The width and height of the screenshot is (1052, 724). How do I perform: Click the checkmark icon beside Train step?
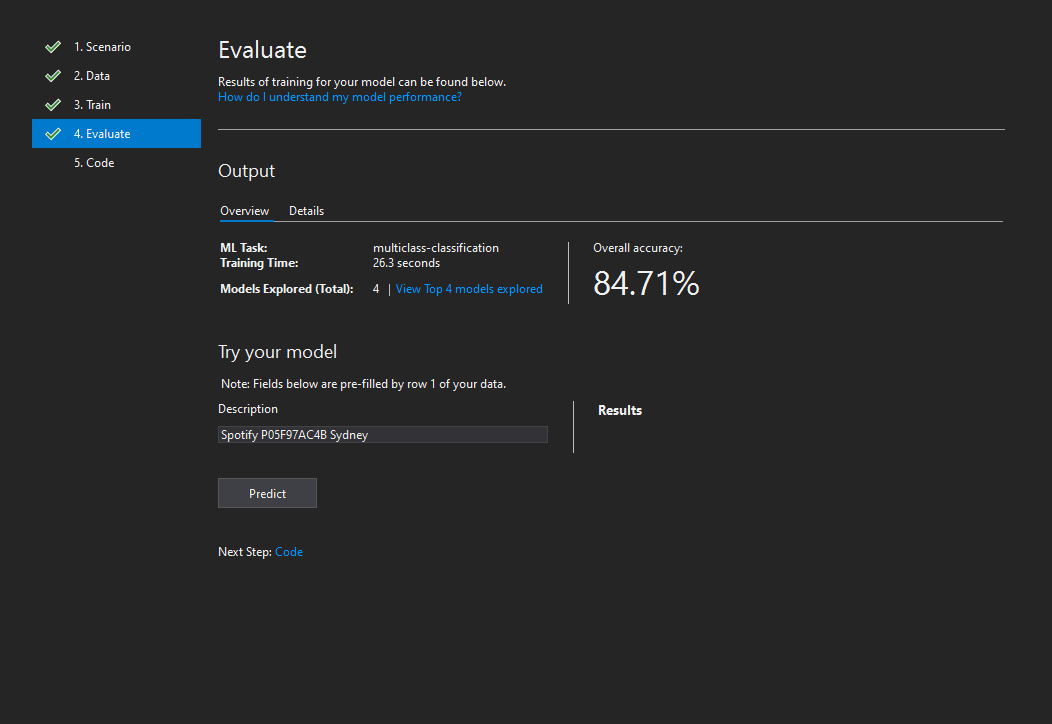(53, 105)
